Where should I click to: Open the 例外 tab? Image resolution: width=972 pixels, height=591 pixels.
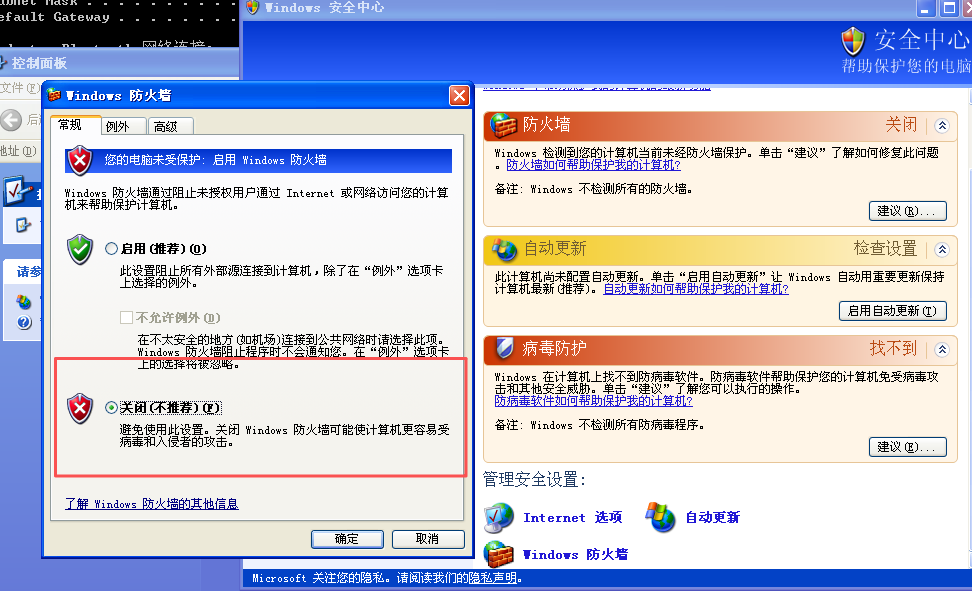point(123,127)
